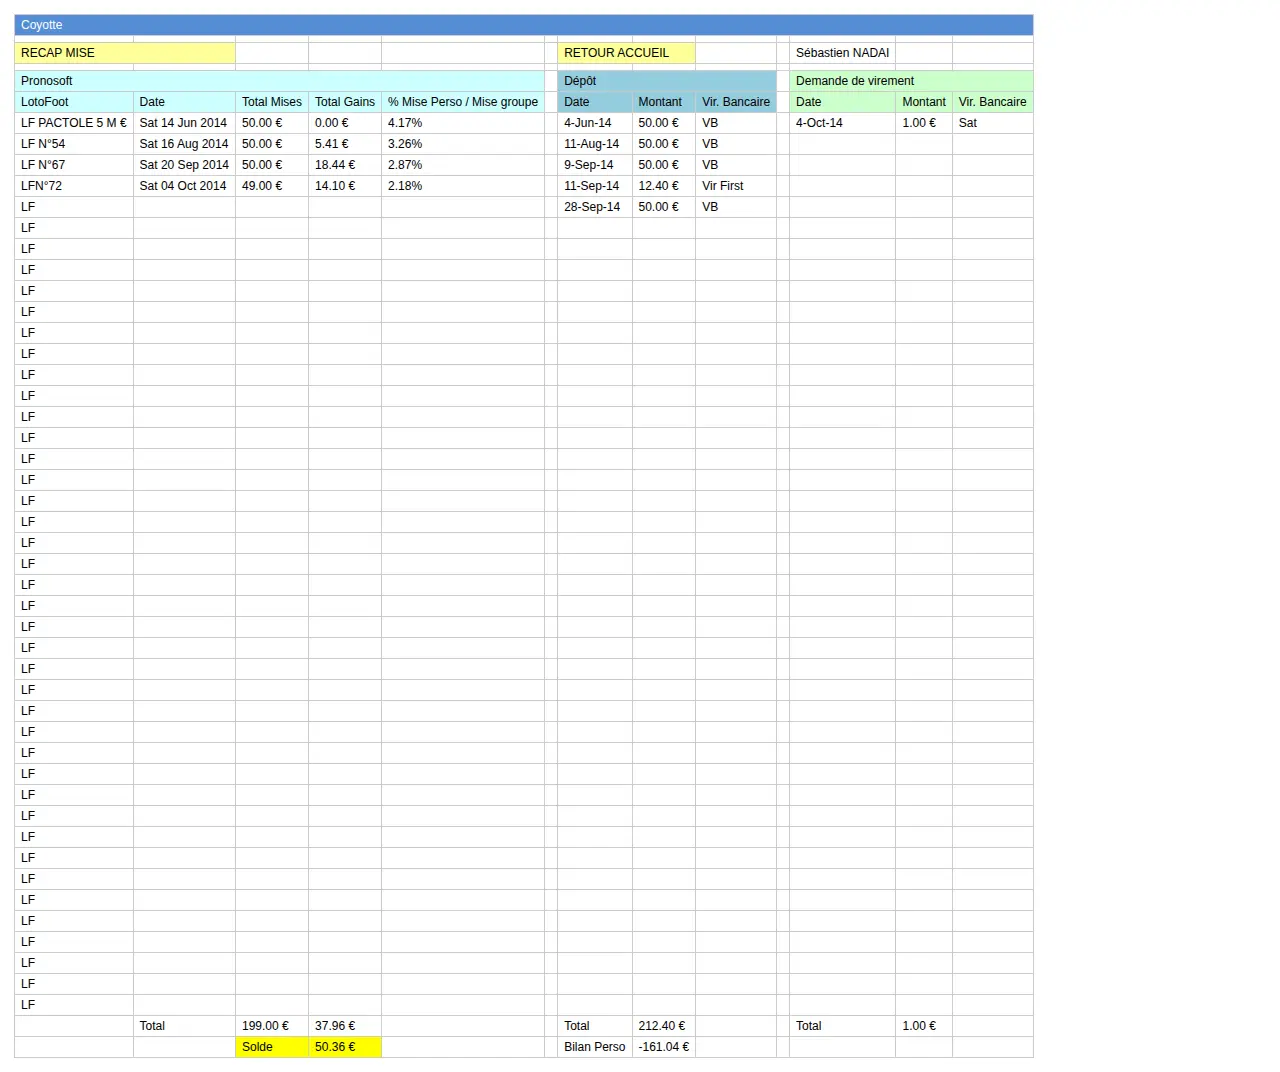
Task: Select the Bilan Perso label cell
Action: point(595,1047)
